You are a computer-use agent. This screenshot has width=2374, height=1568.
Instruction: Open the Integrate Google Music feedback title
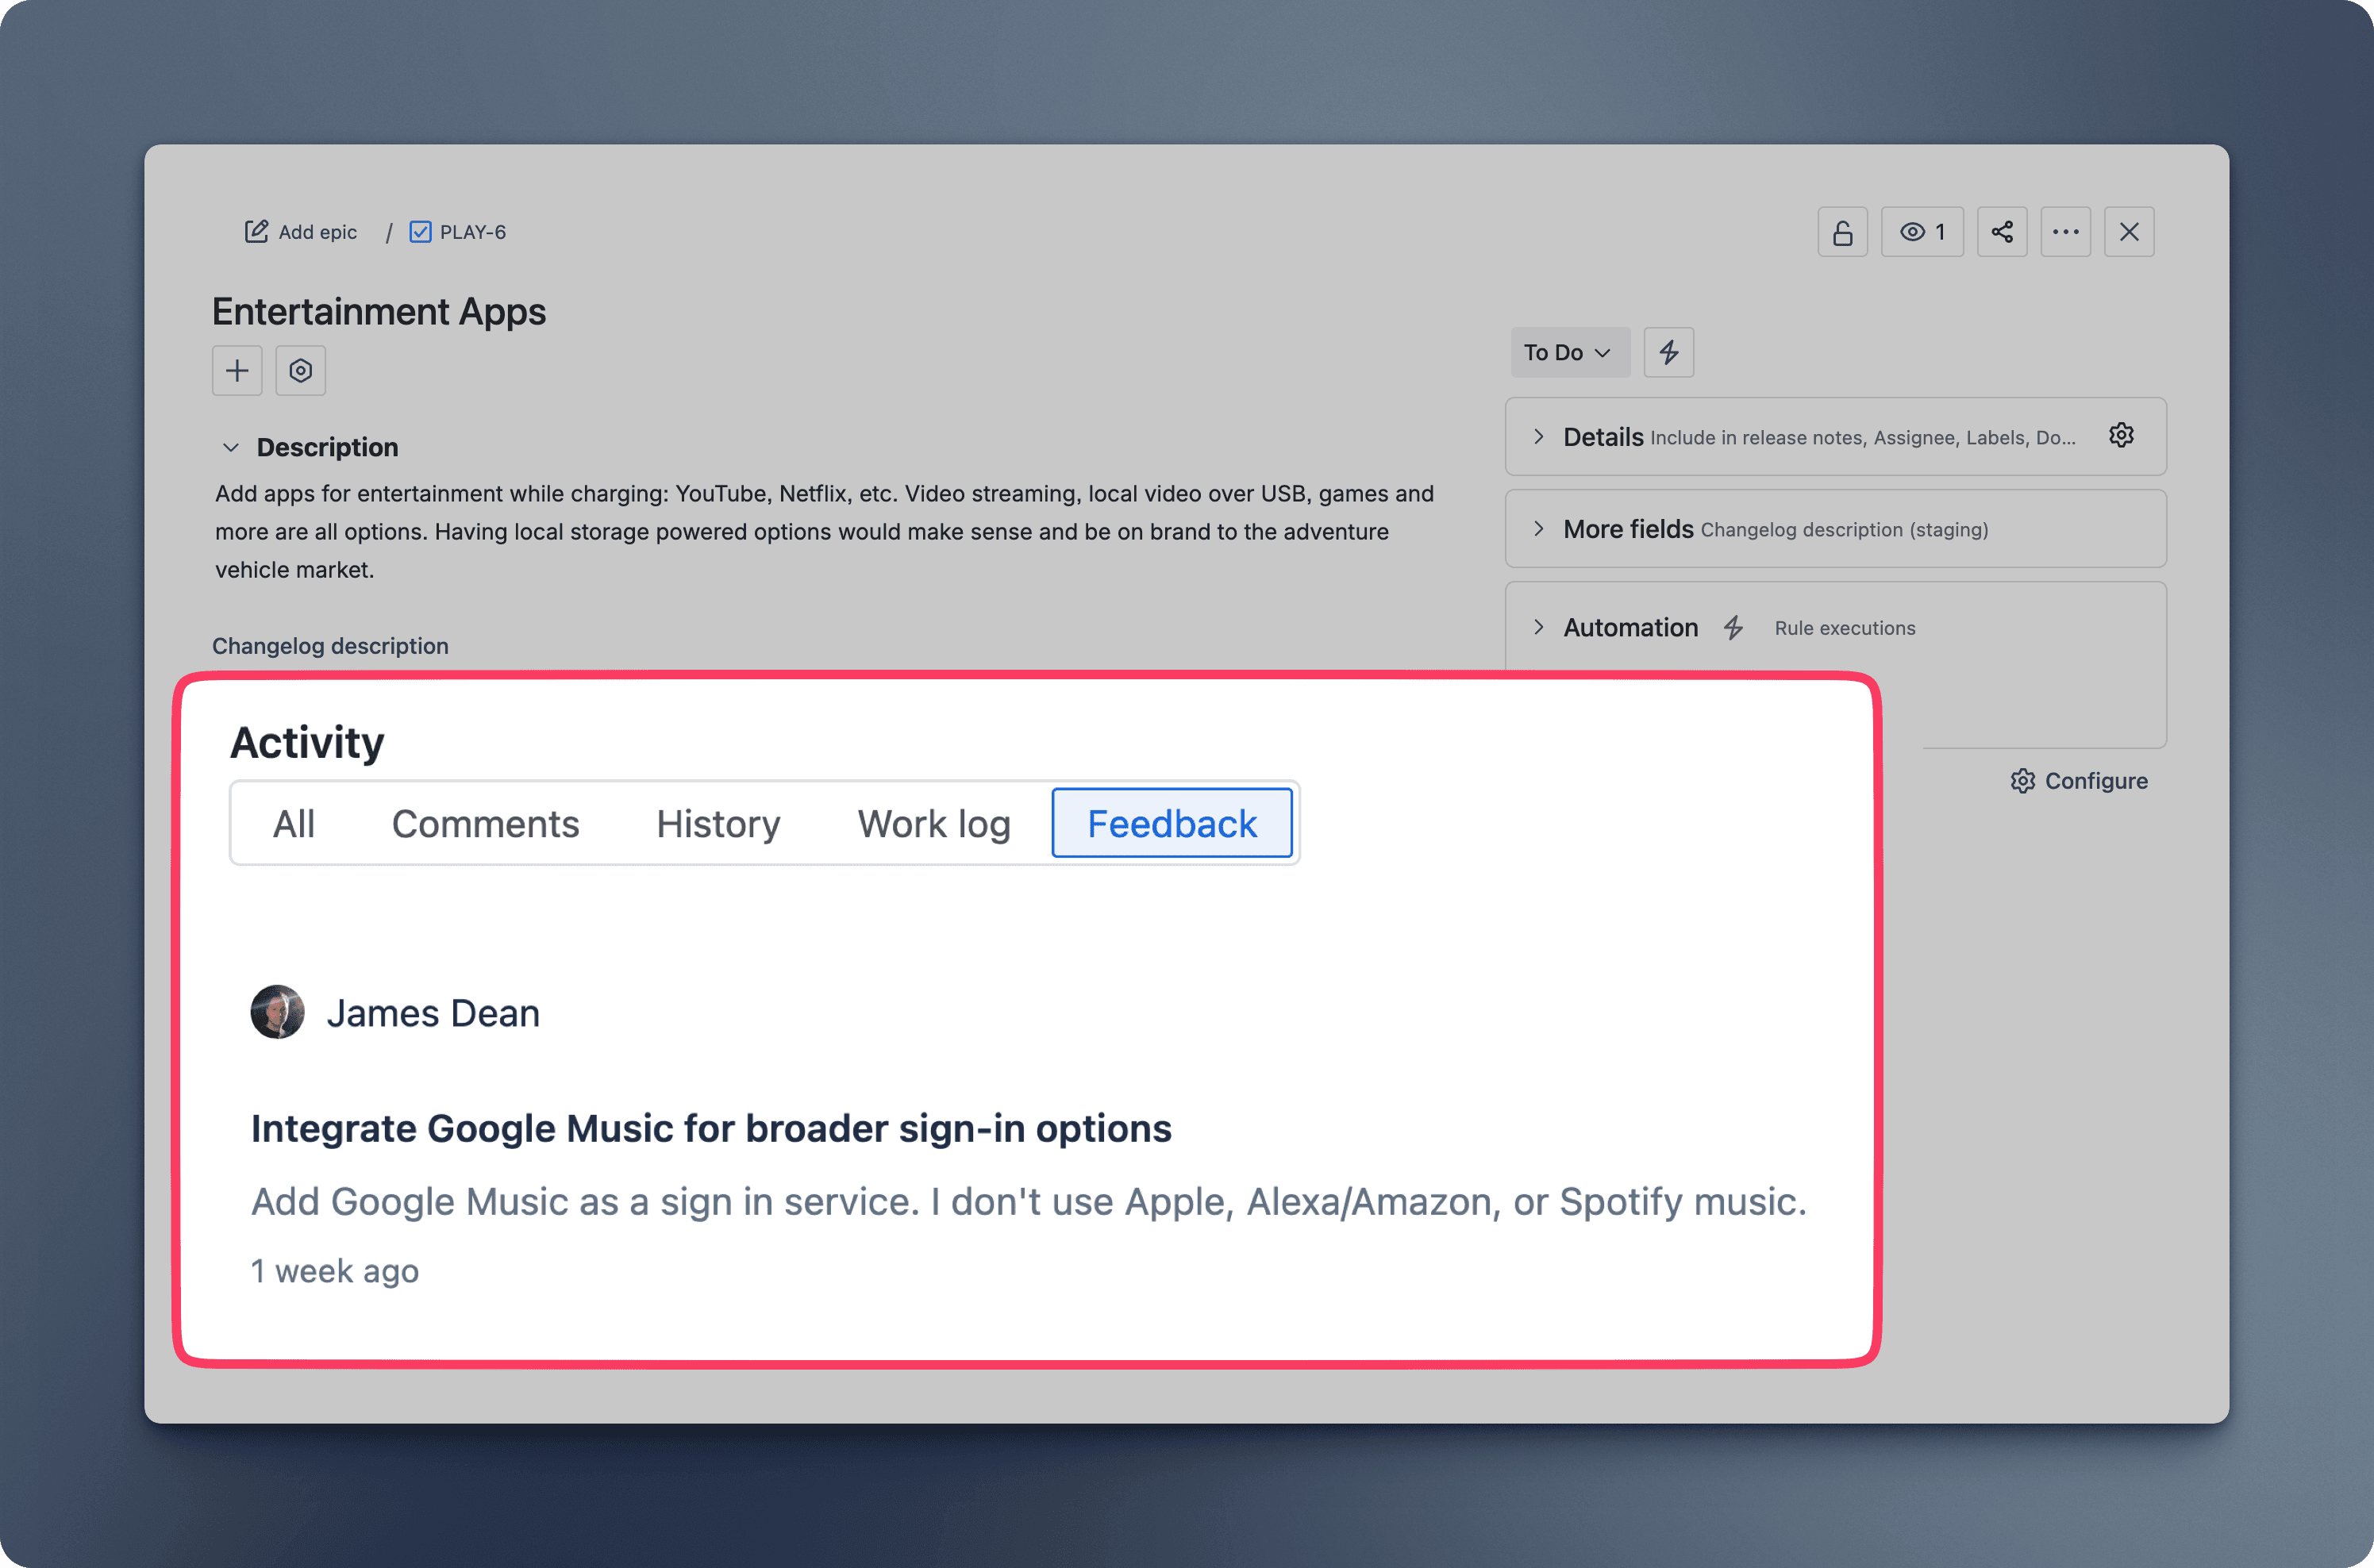[x=711, y=1128]
